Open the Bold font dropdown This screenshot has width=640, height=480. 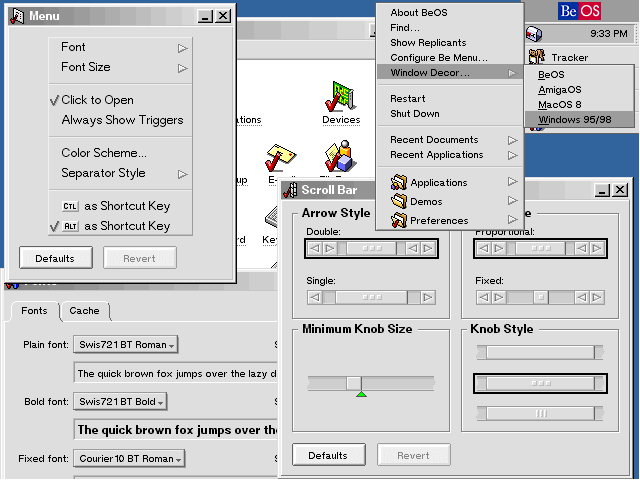[121, 402]
